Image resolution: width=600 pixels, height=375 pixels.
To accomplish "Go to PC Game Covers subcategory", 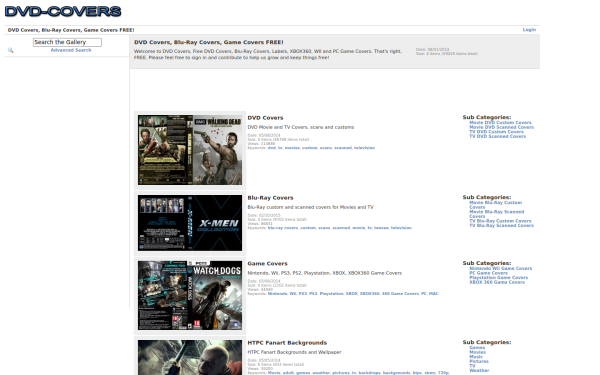I will click(x=489, y=273).
